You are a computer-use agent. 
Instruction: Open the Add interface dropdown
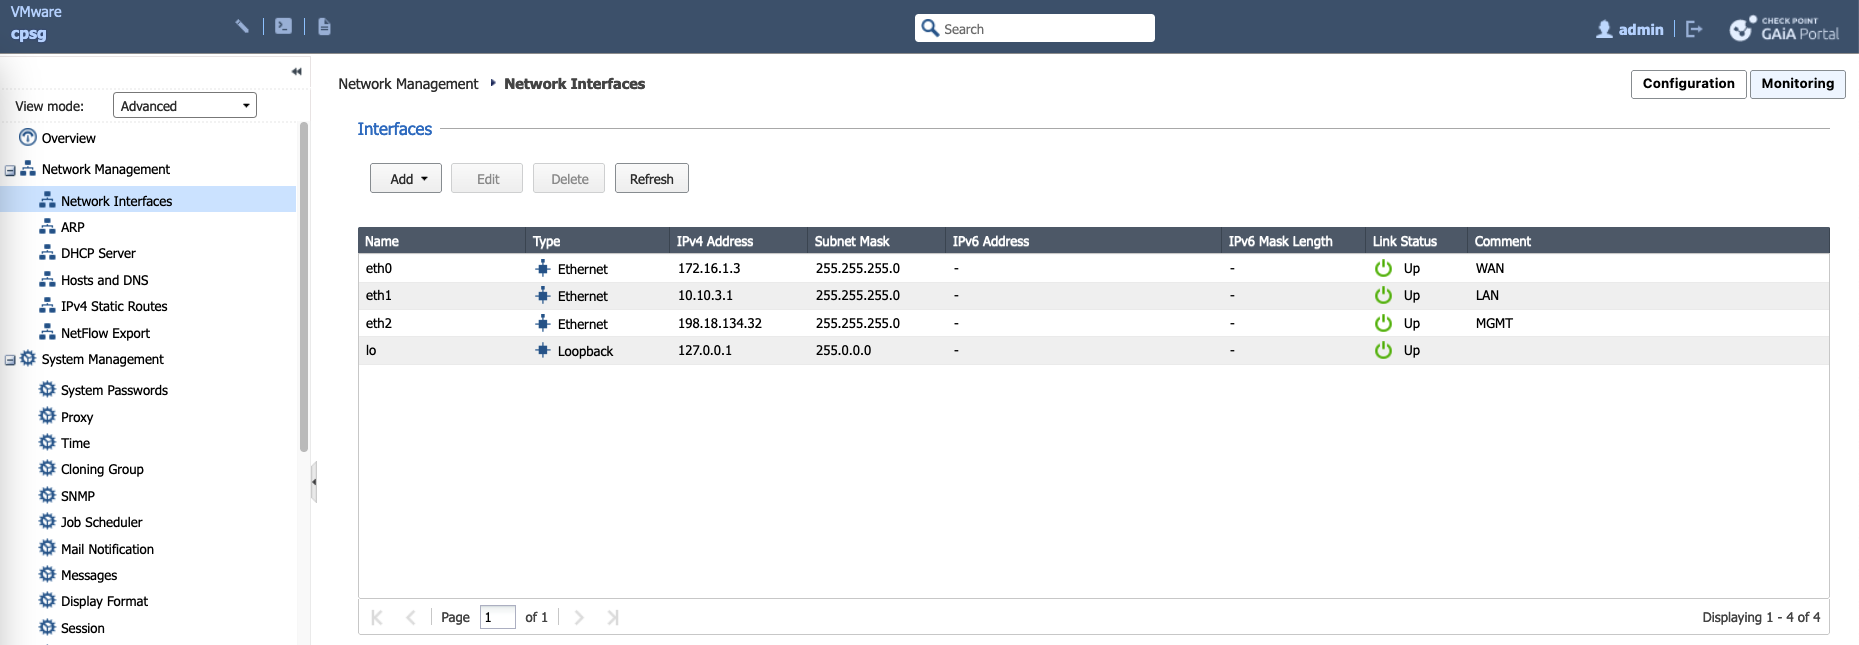[x=406, y=179]
